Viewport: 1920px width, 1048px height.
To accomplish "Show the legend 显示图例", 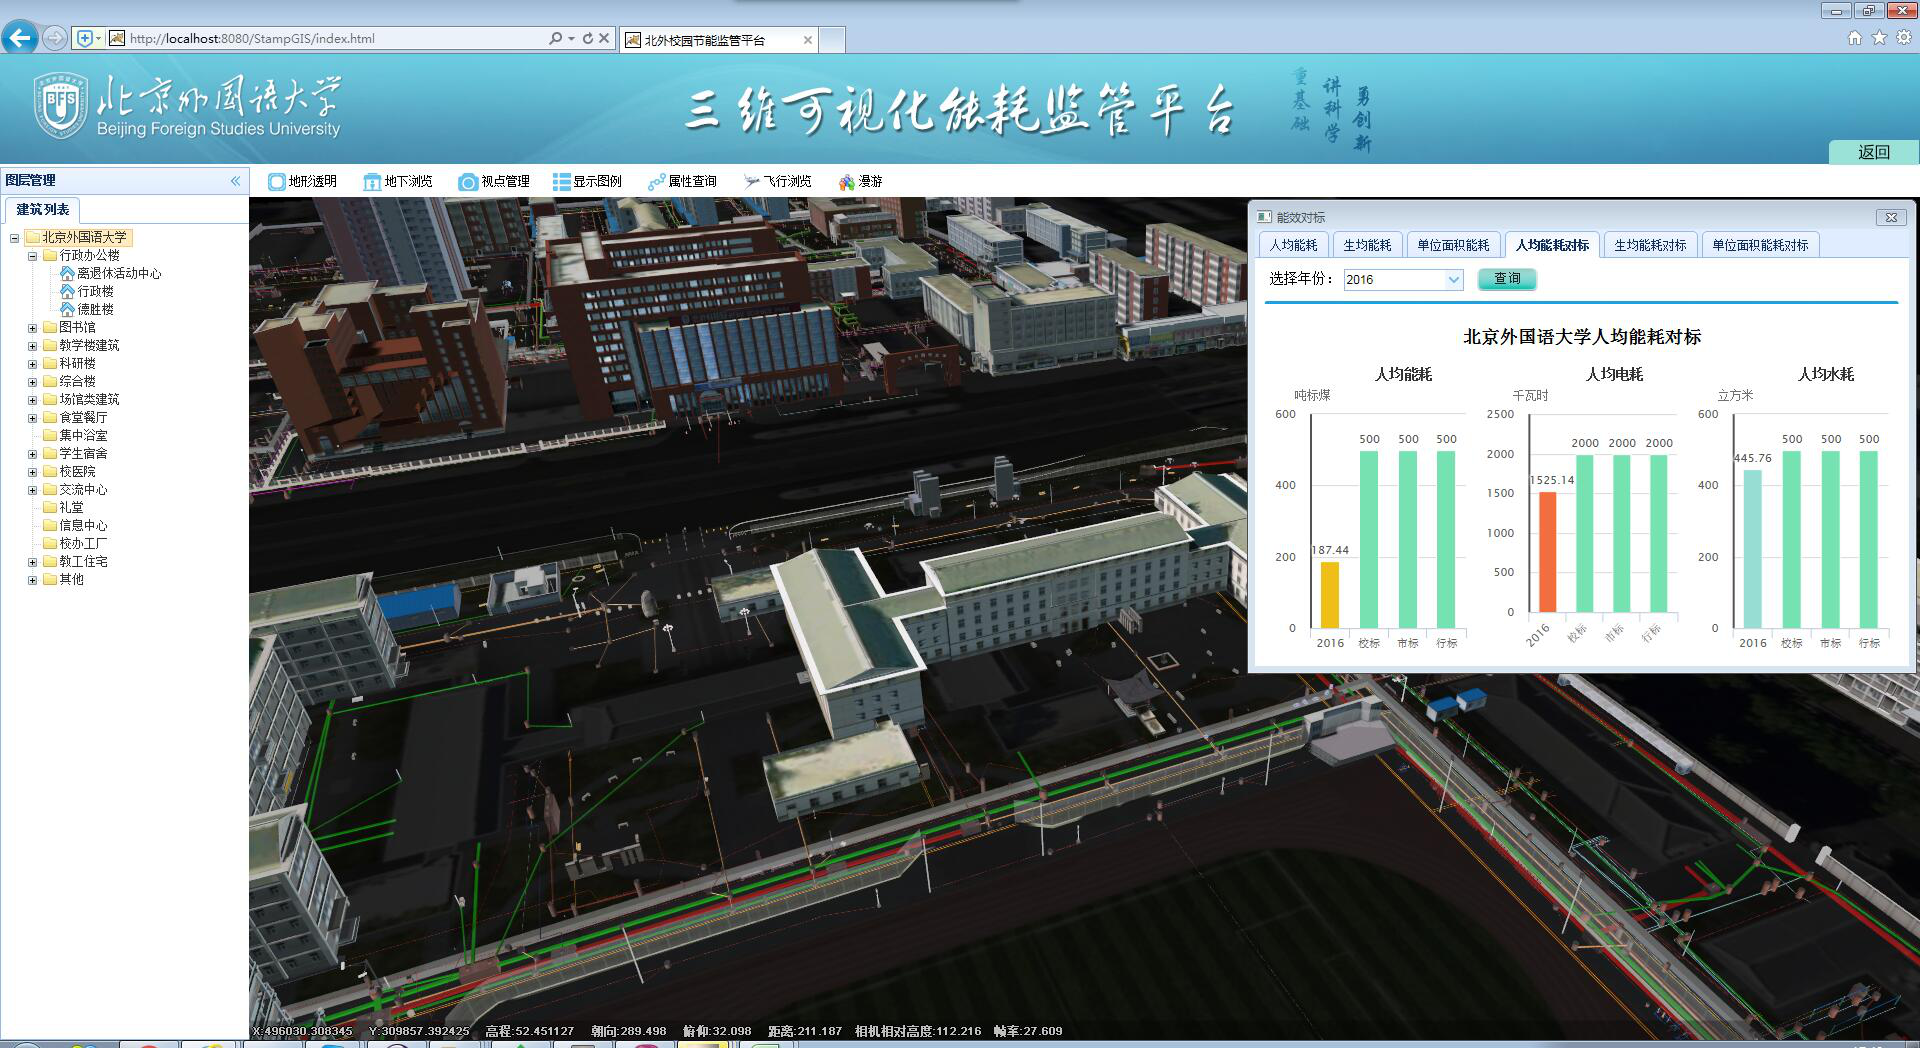I will [x=587, y=181].
